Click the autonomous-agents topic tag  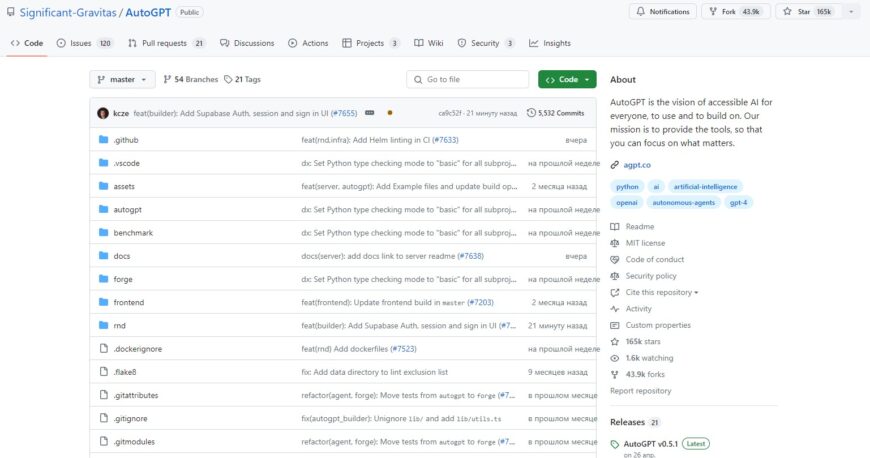click(684, 203)
